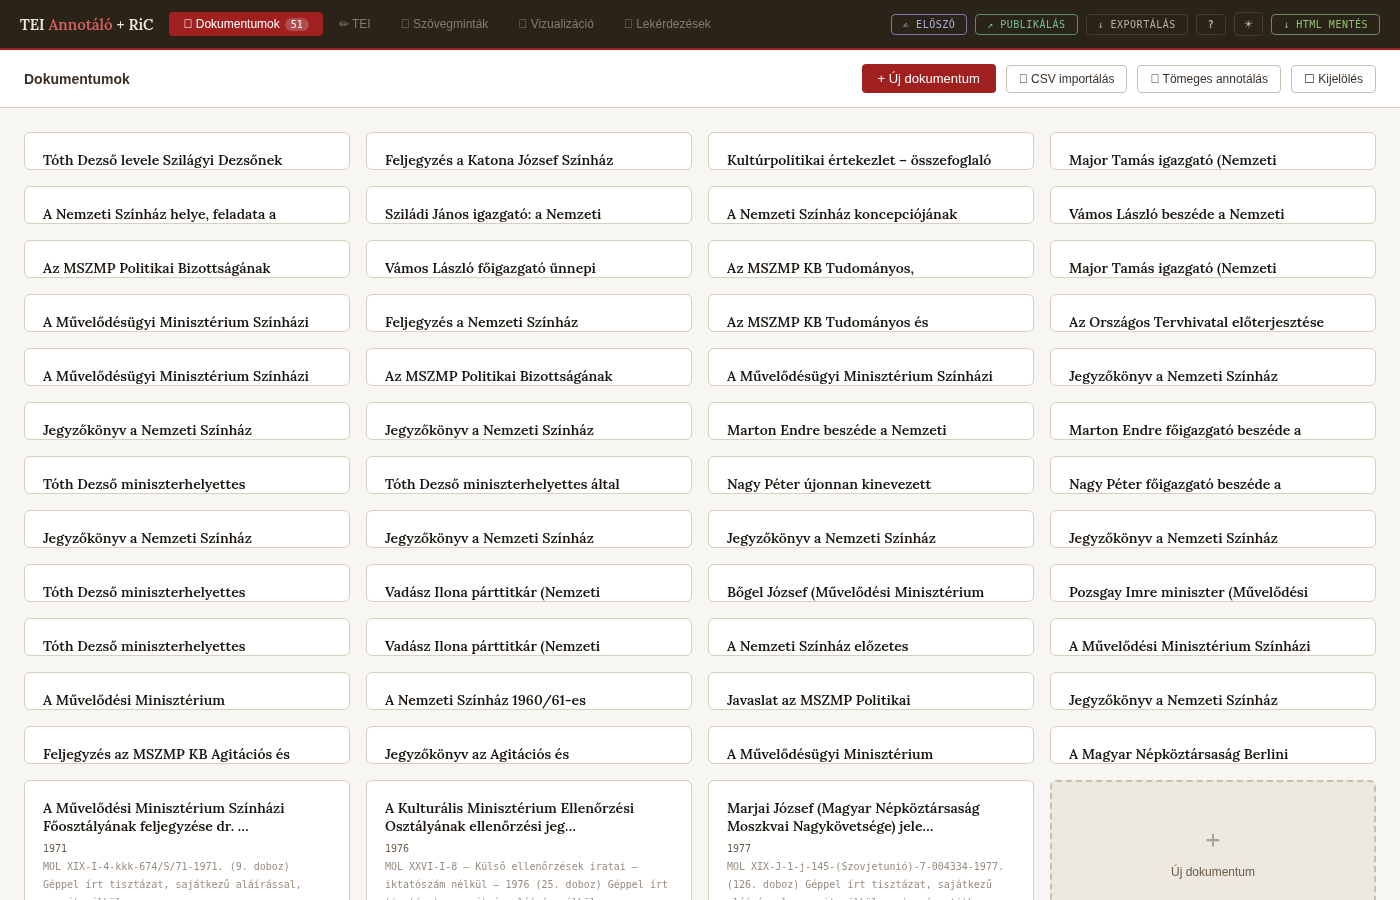This screenshot has height=900, width=1400.
Task: Select A Magyar Népköztársaság Berlini document
Action: pyautogui.click(x=1213, y=745)
